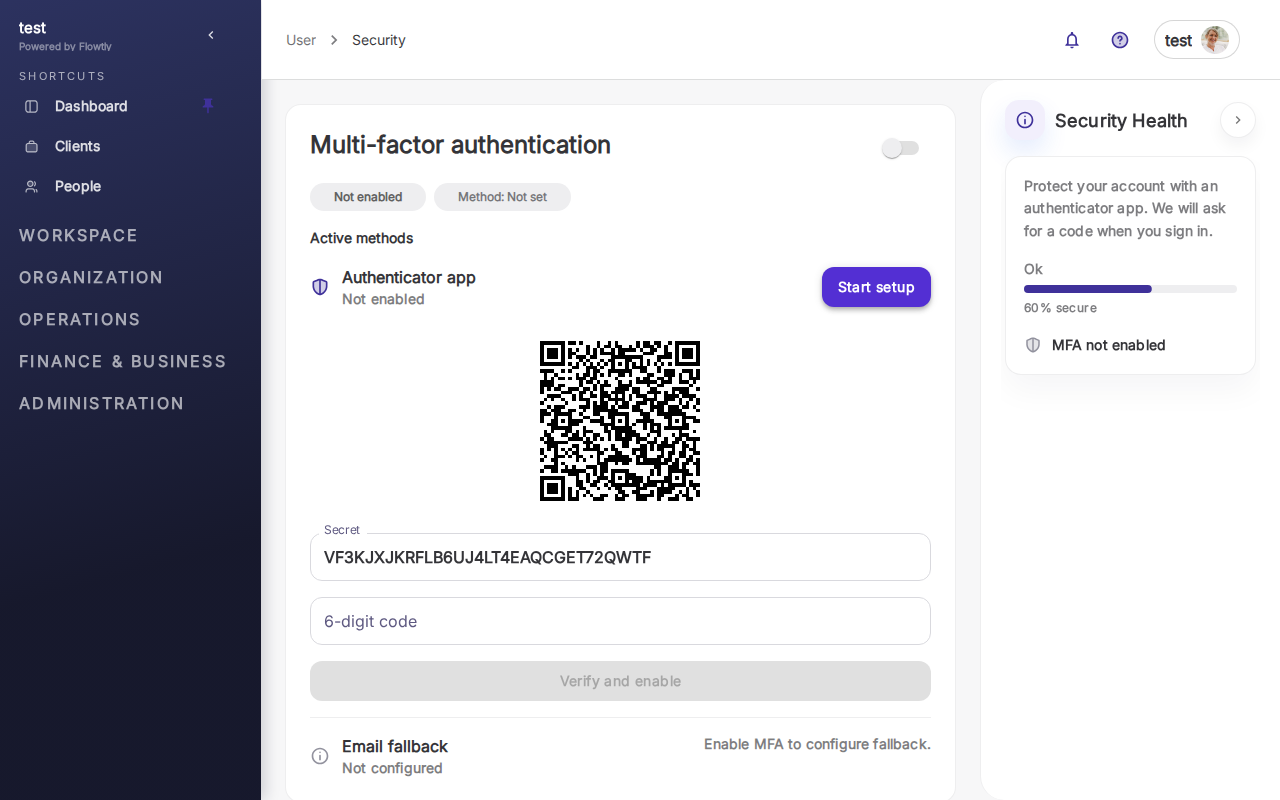This screenshot has height=800, width=1280.
Task: Click the Method: Not set chip
Action: click(x=502, y=197)
